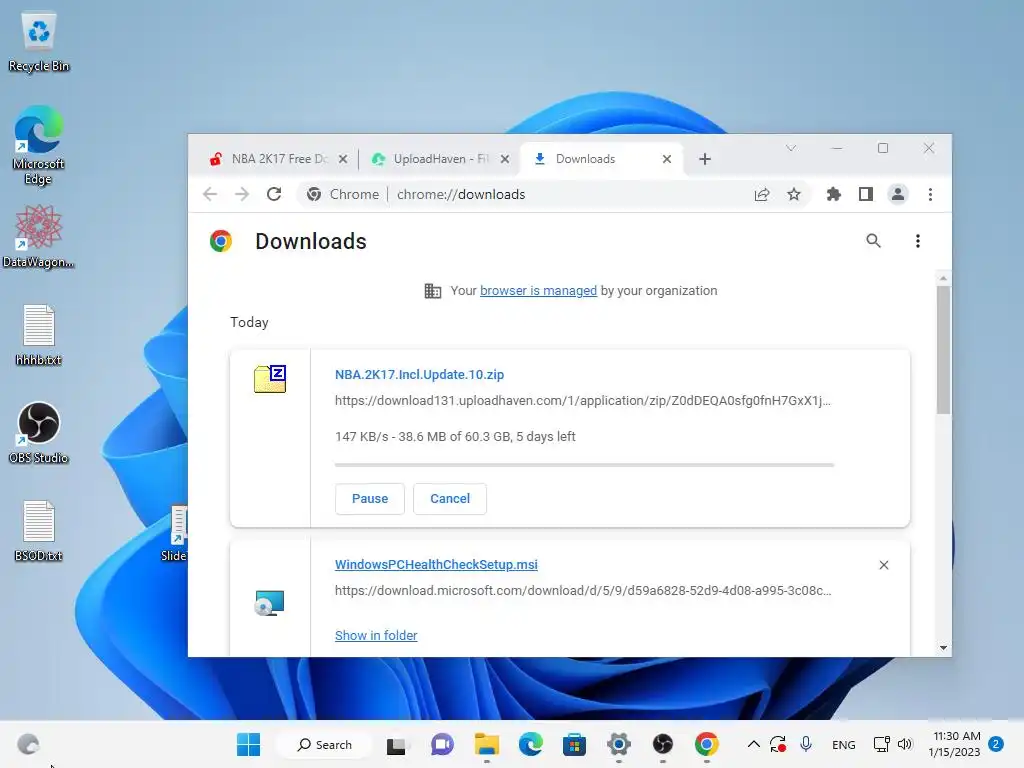Open the Windows Start menu

point(248,744)
